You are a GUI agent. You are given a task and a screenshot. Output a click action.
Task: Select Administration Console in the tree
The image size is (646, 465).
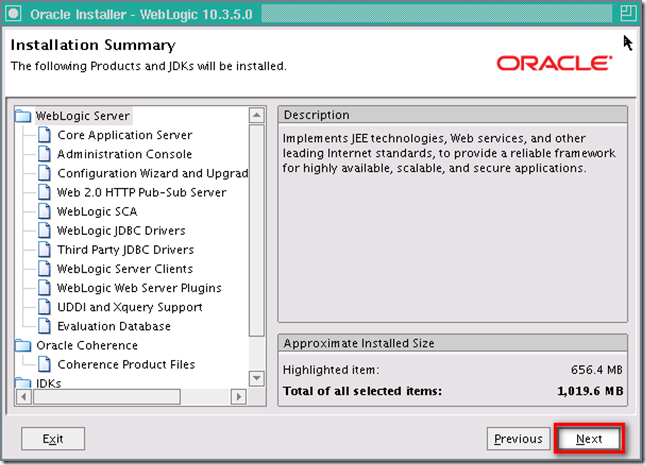tap(124, 154)
